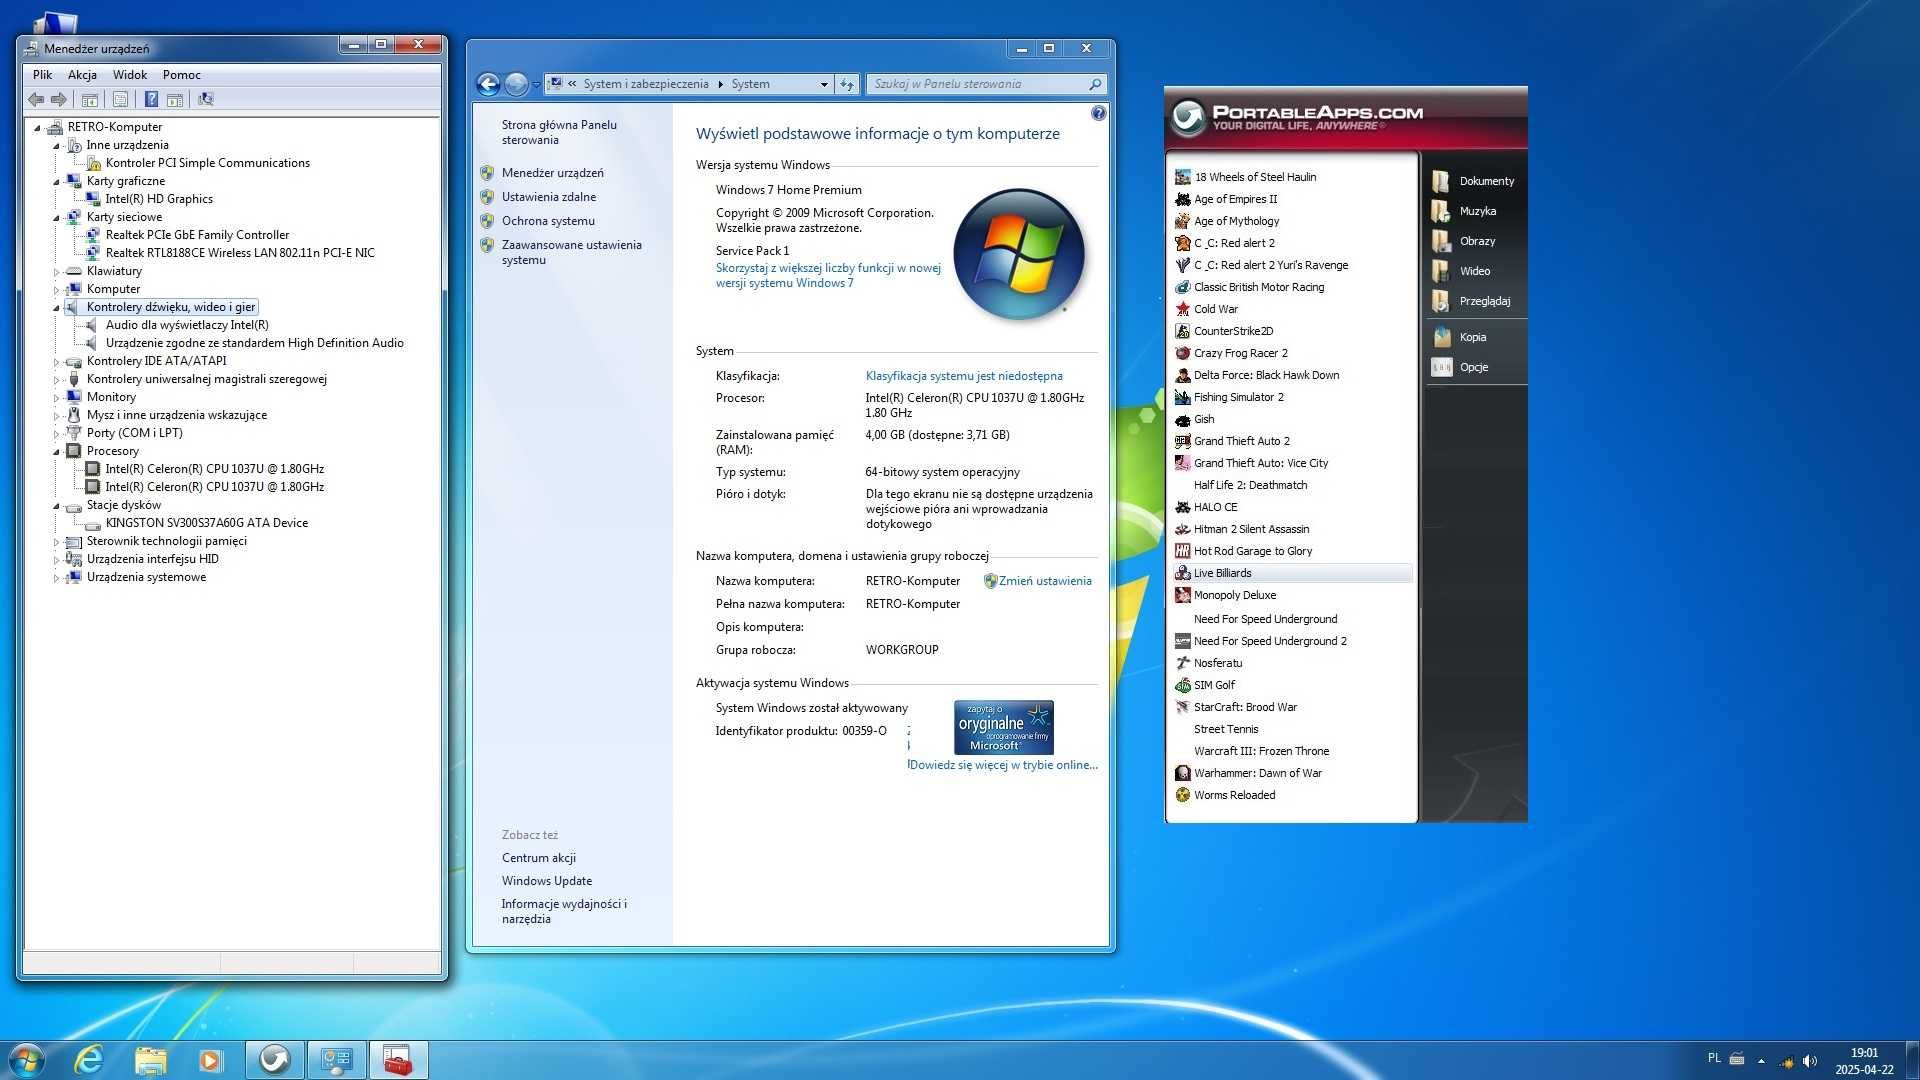Viewport: 1920px width, 1080px height.
Task: Select Realtek PCIe GbE Family Controller
Action: coord(197,235)
